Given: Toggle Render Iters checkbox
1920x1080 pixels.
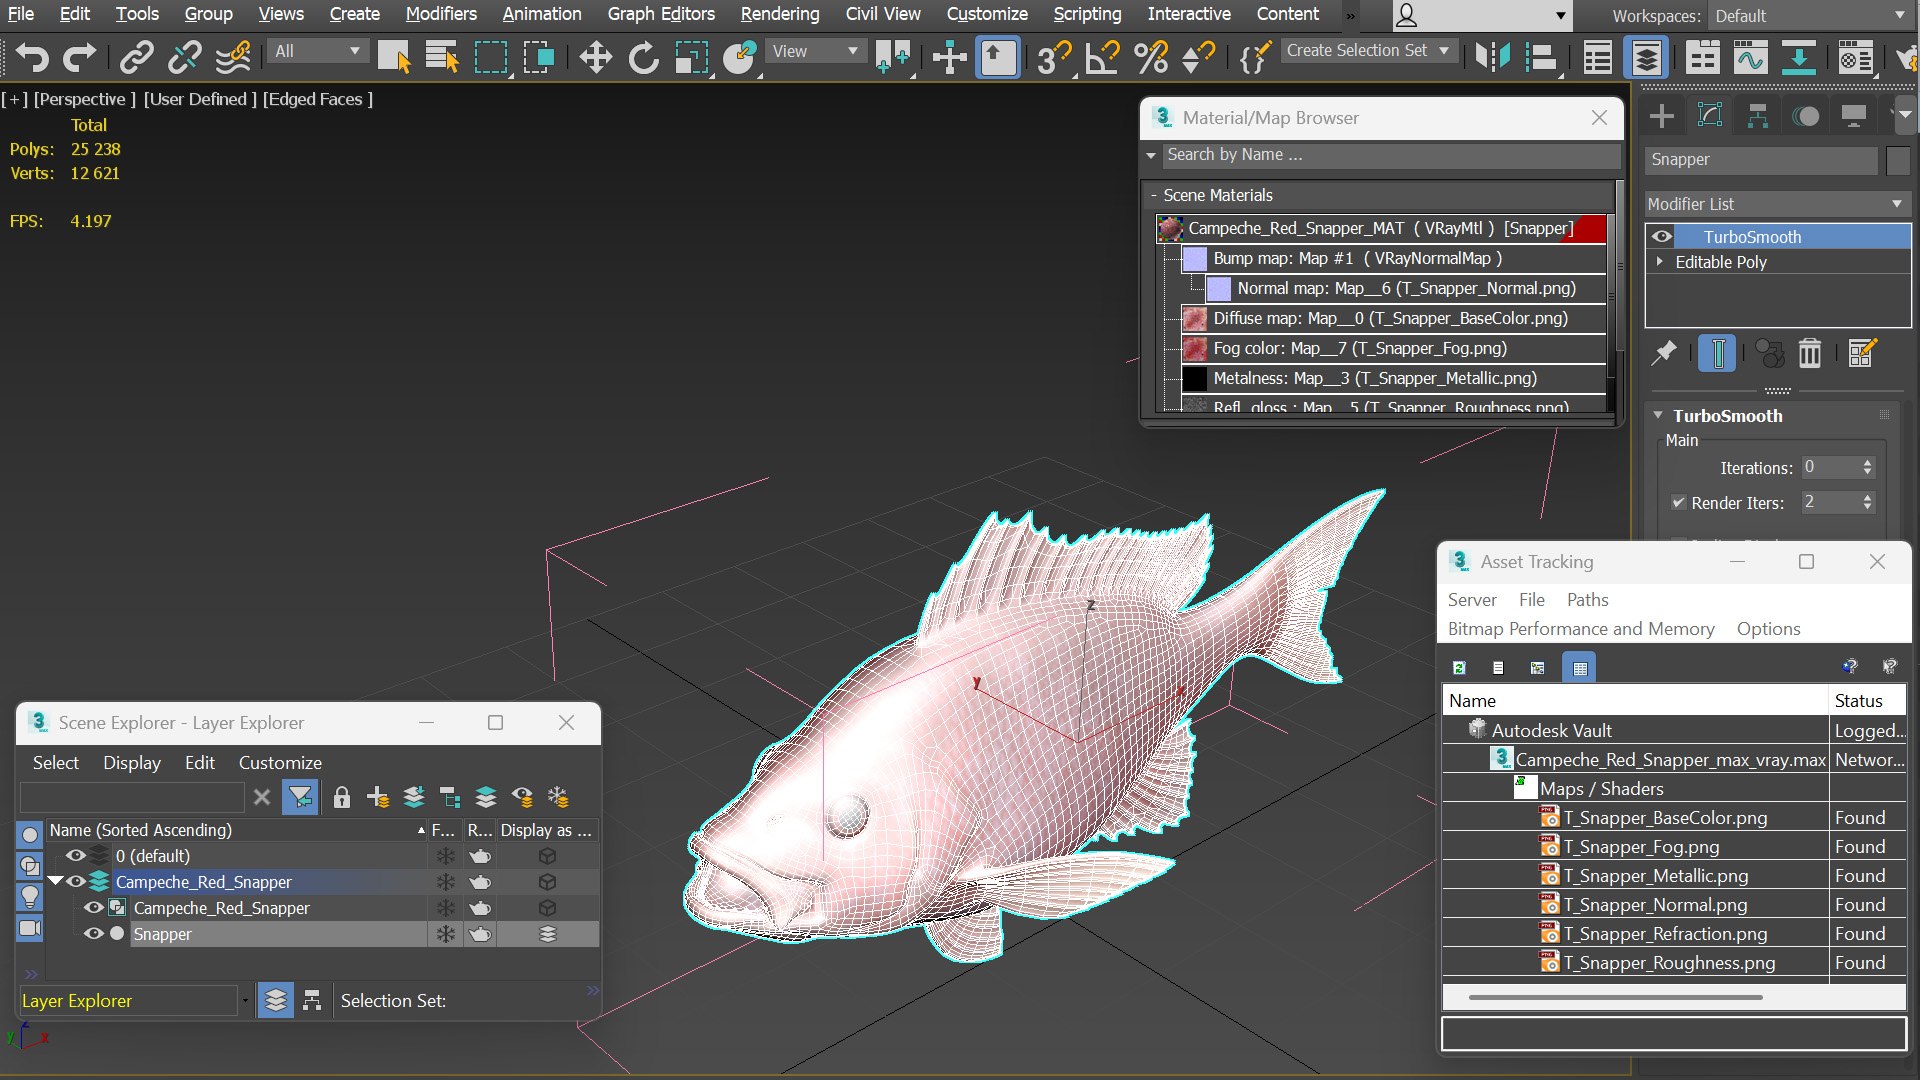Looking at the screenshot, I should [x=1679, y=503].
